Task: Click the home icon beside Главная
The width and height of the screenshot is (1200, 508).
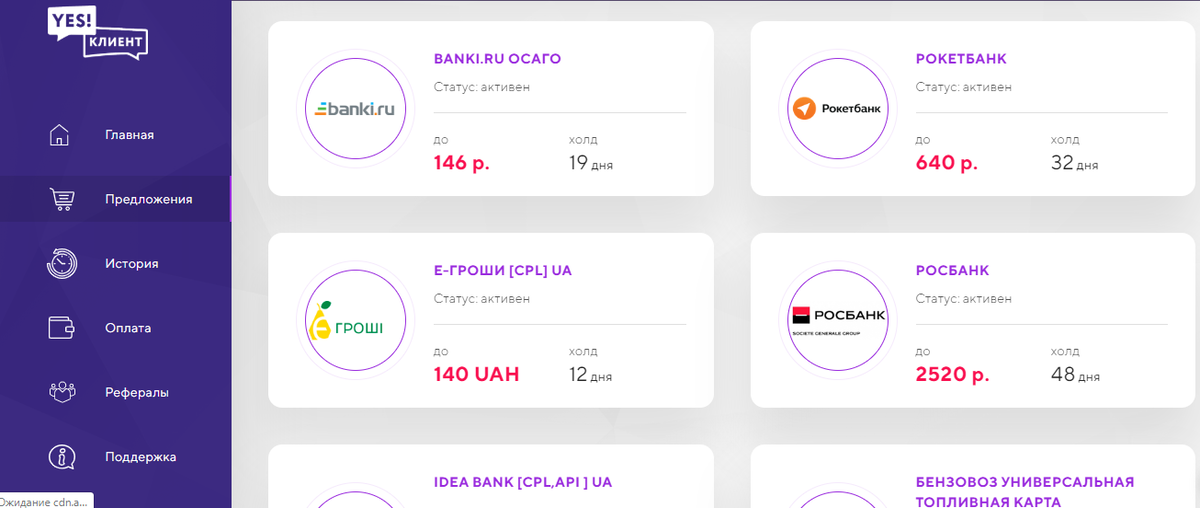Action: coord(61,135)
